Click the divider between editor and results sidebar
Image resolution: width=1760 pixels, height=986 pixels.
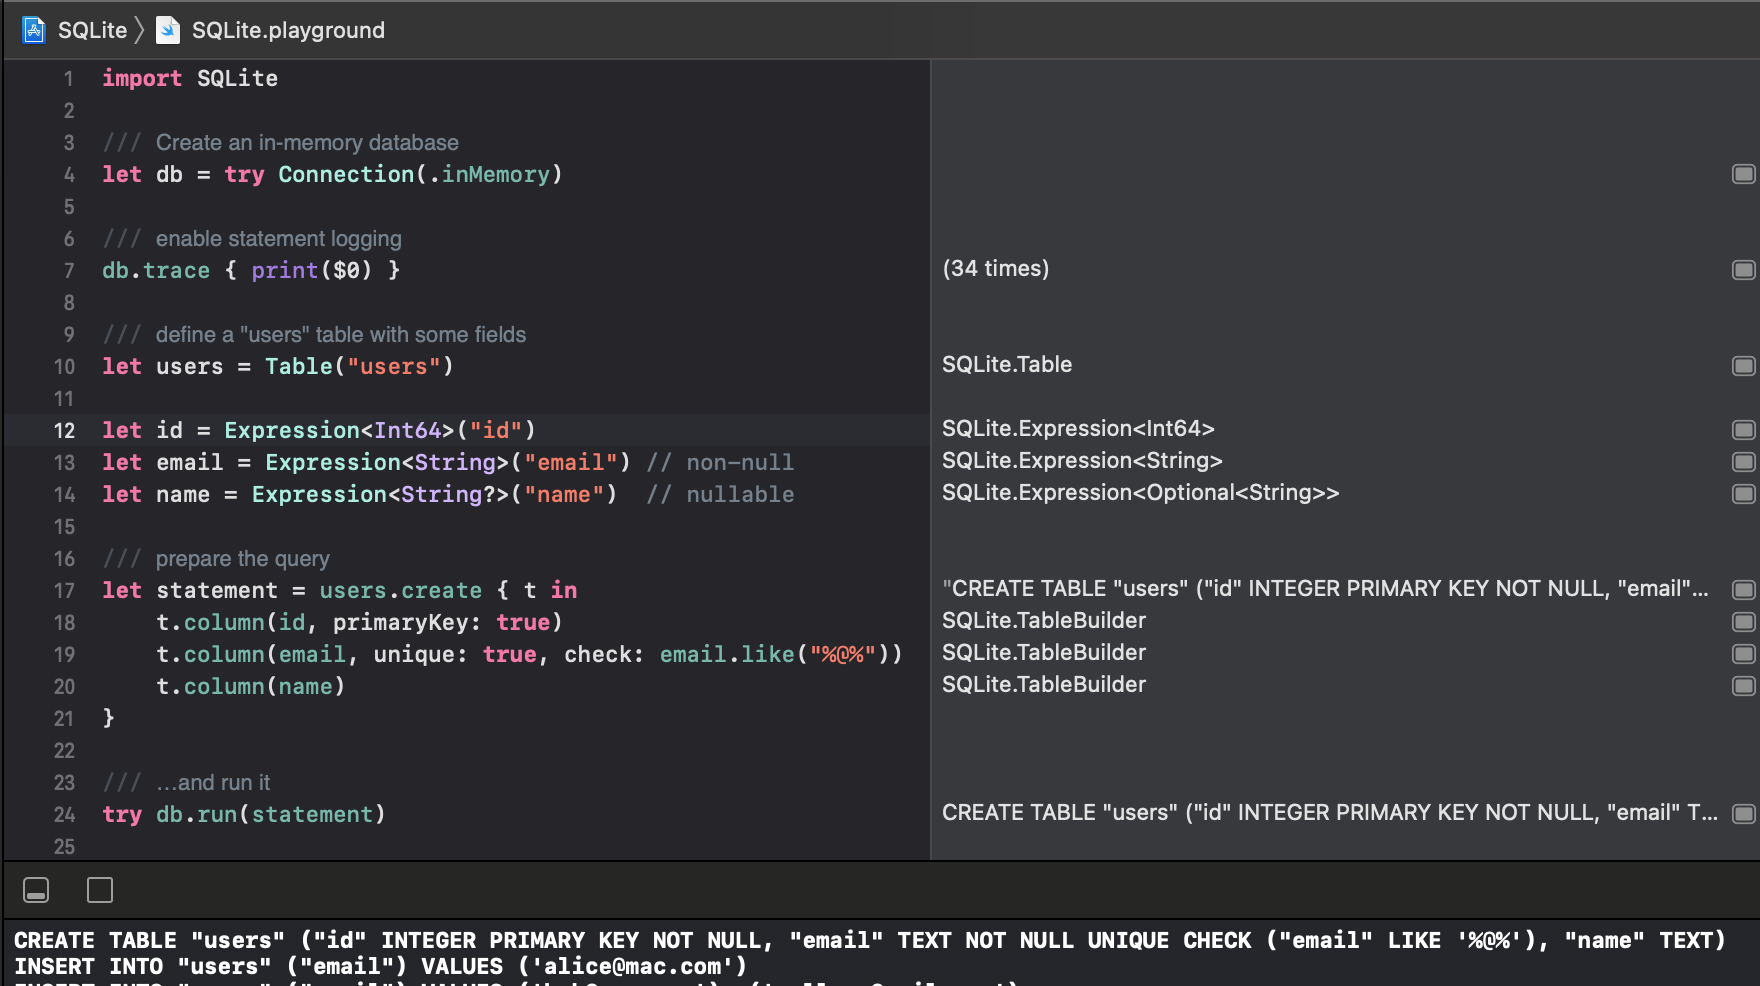tap(930, 450)
